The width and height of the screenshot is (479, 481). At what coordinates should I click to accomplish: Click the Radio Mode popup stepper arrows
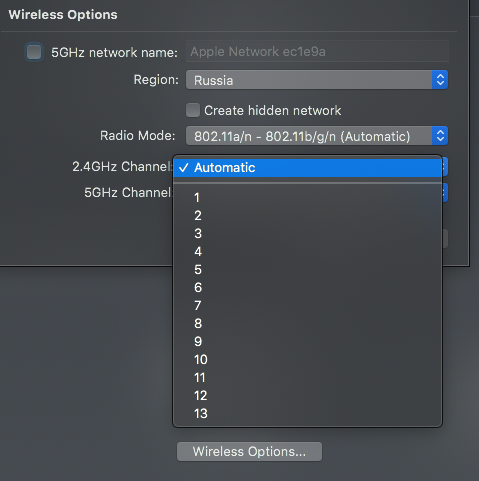coord(440,136)
